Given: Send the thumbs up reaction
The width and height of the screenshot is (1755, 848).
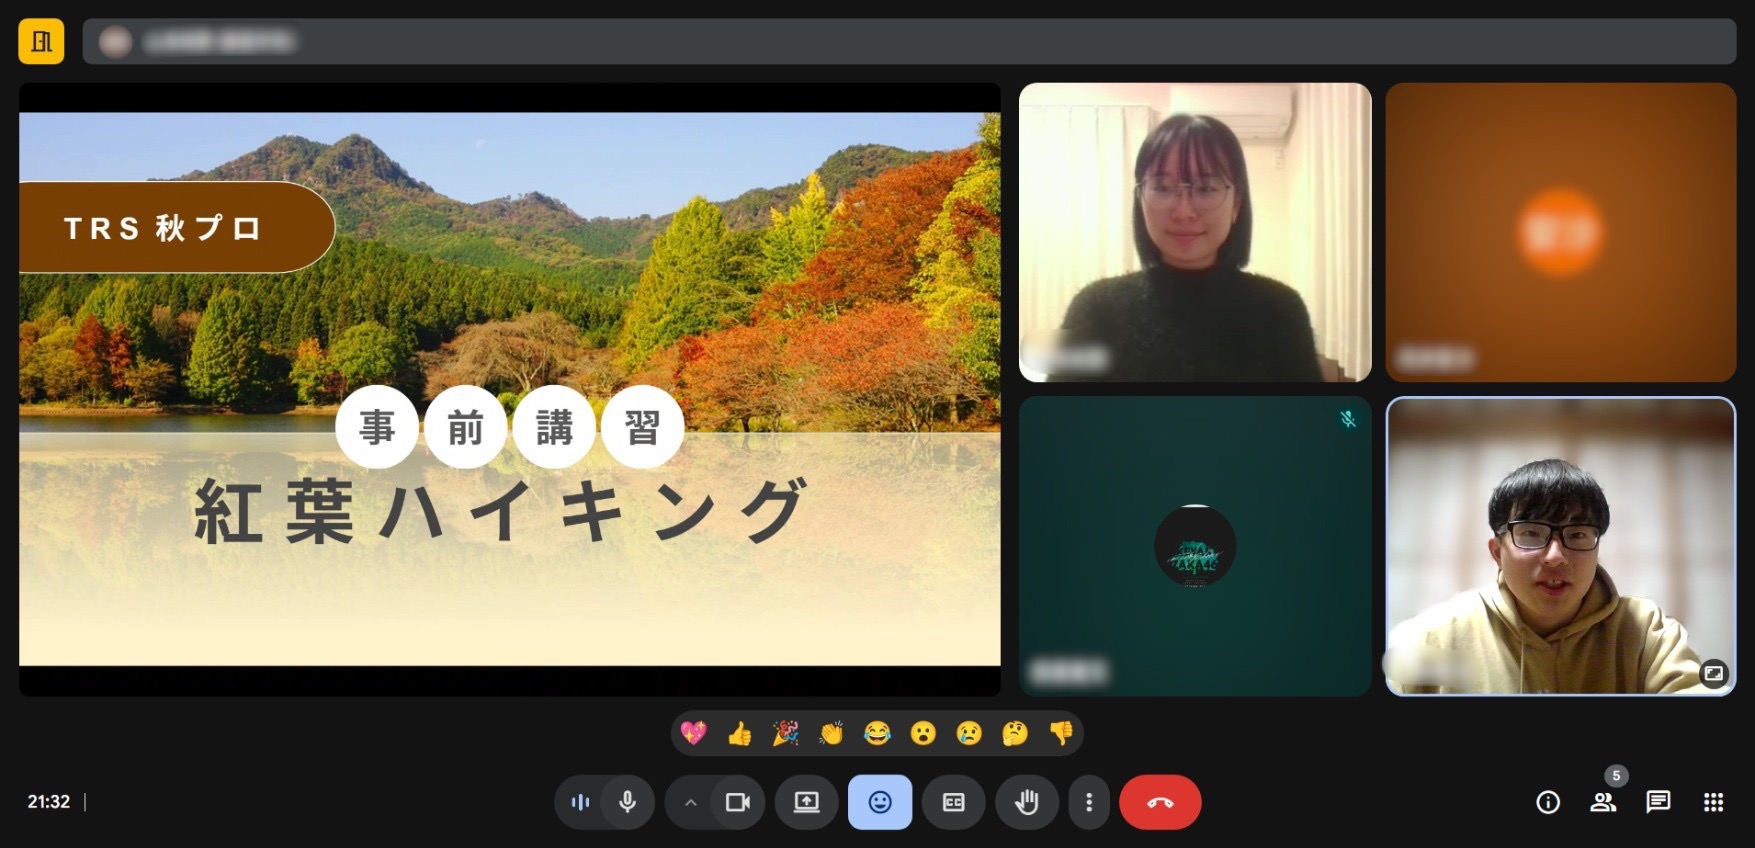Looking at the screenshot, I should [739, 734].
